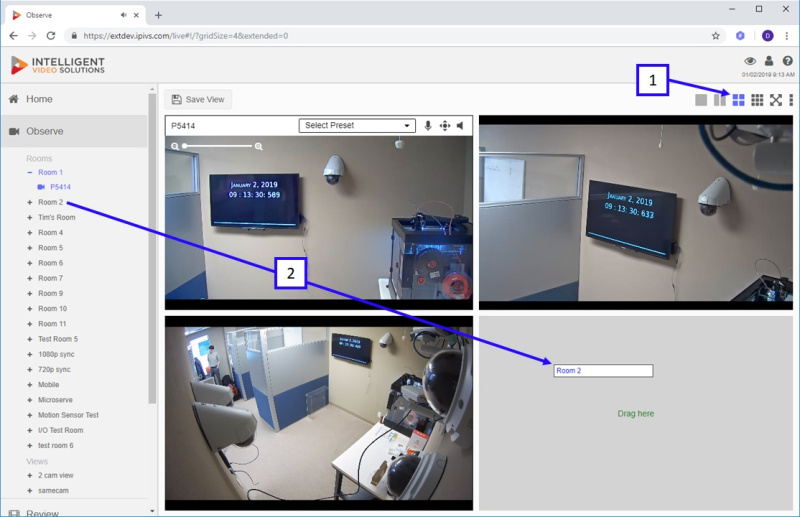This screenshot has height=517, width=800.
Task: Expand Tim's Room in the tree
Action: [x=30, y=217]
